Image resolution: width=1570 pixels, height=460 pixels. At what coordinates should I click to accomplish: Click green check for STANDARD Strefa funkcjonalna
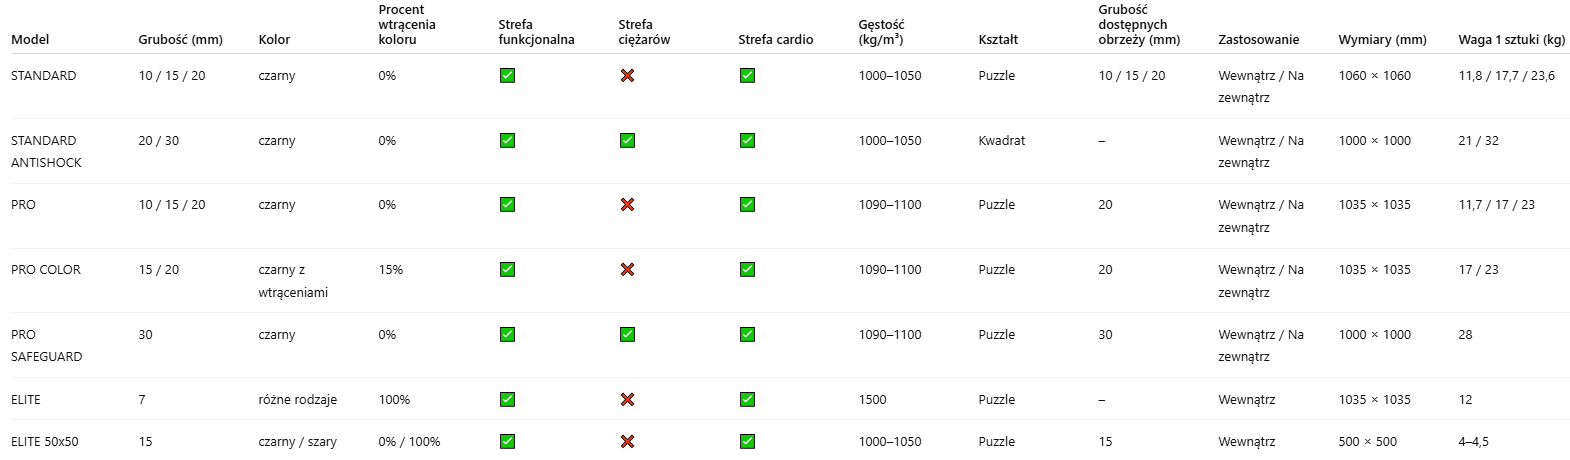[507, 76]
